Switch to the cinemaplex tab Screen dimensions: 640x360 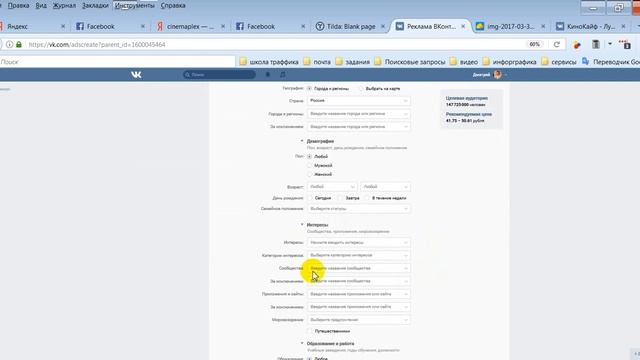(x=190, y=27)
